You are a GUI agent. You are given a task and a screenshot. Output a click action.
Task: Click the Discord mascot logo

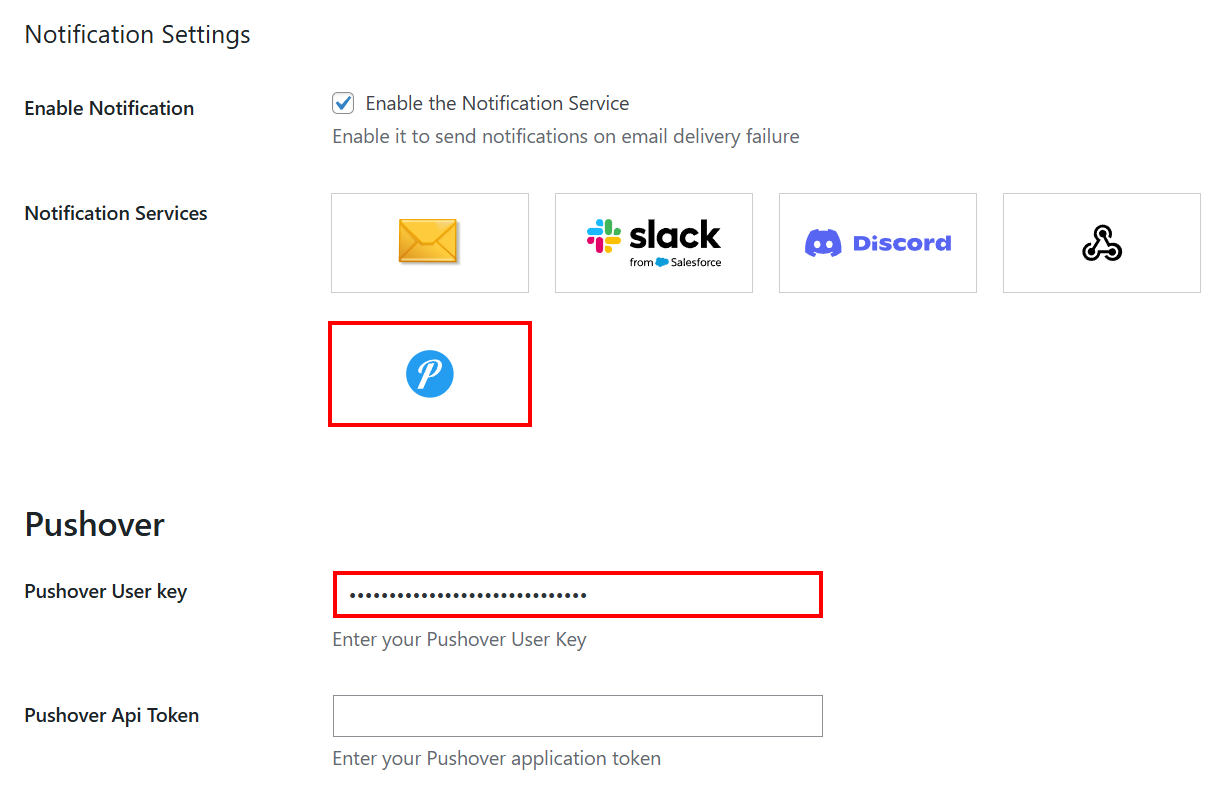[x=823, y=243]
